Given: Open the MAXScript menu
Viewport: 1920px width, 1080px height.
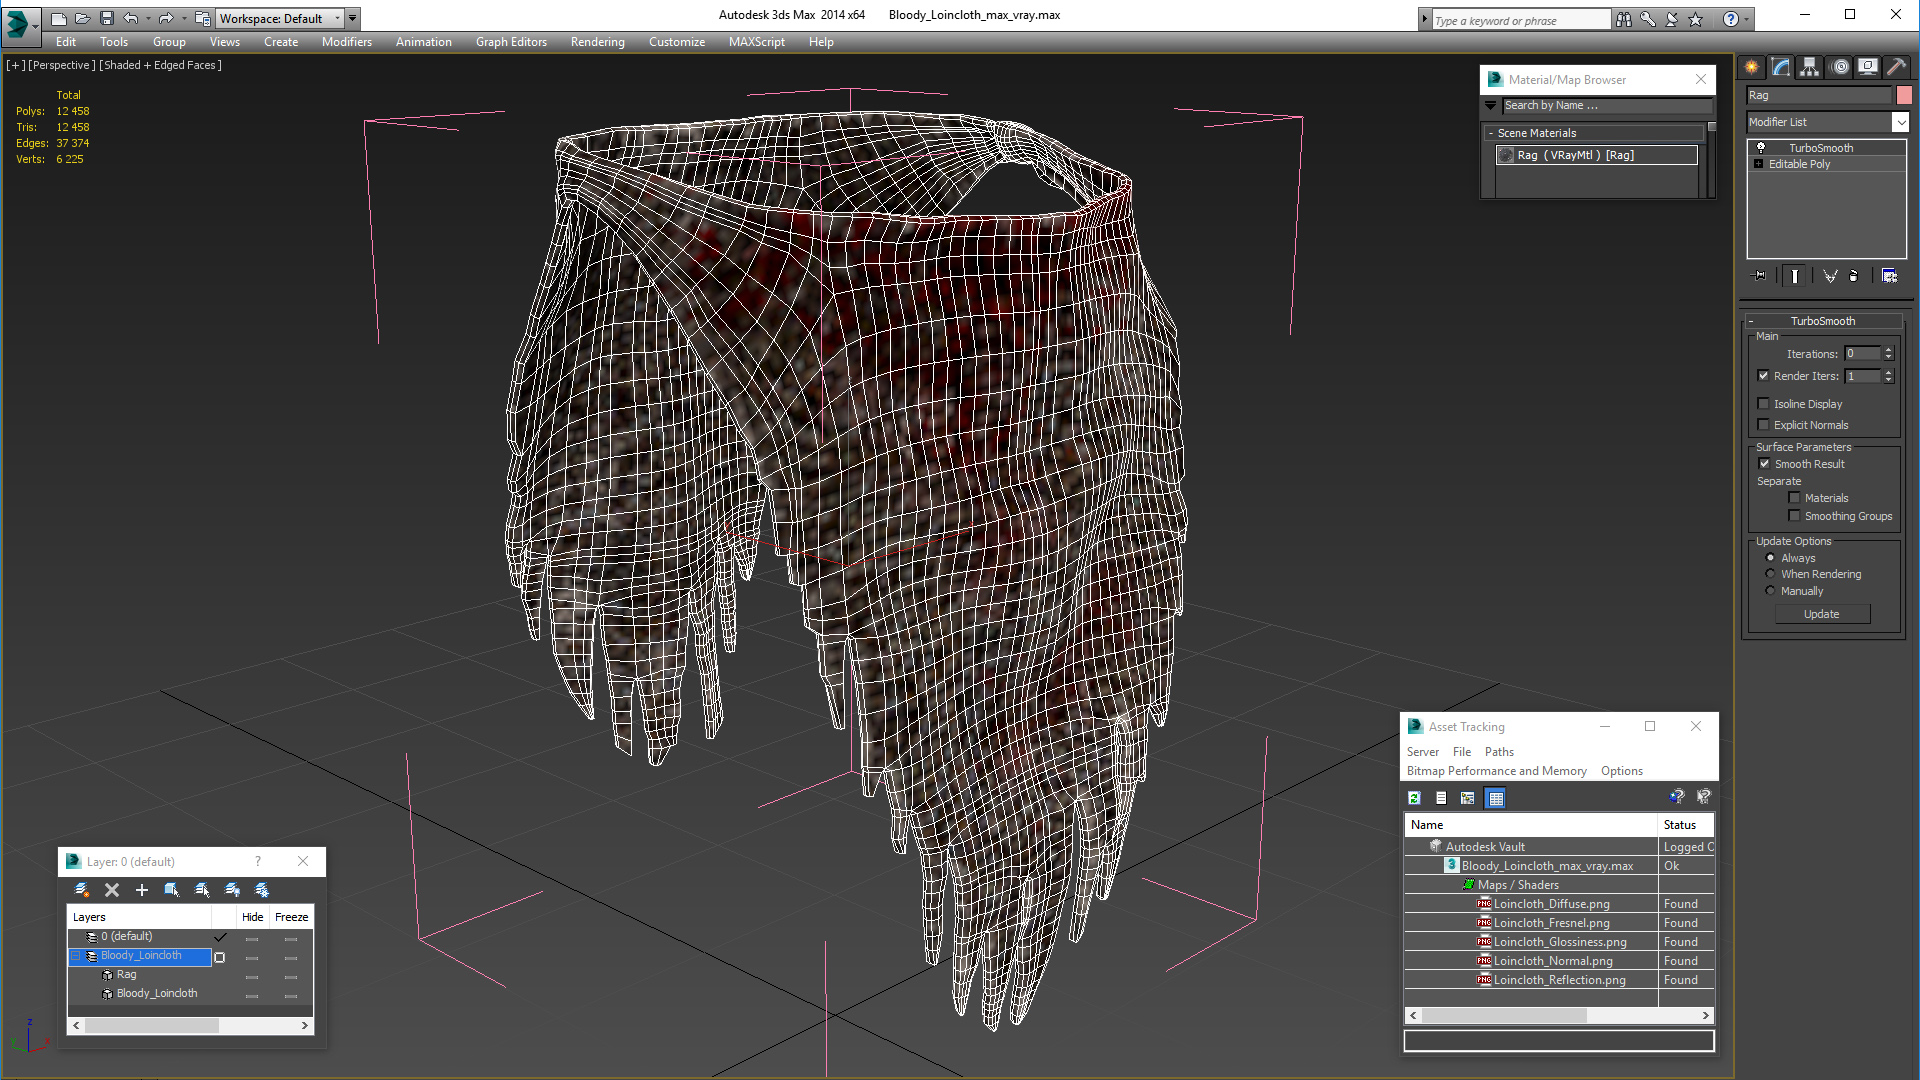Looking at the screenshot, I should click(x=757, y=42).
